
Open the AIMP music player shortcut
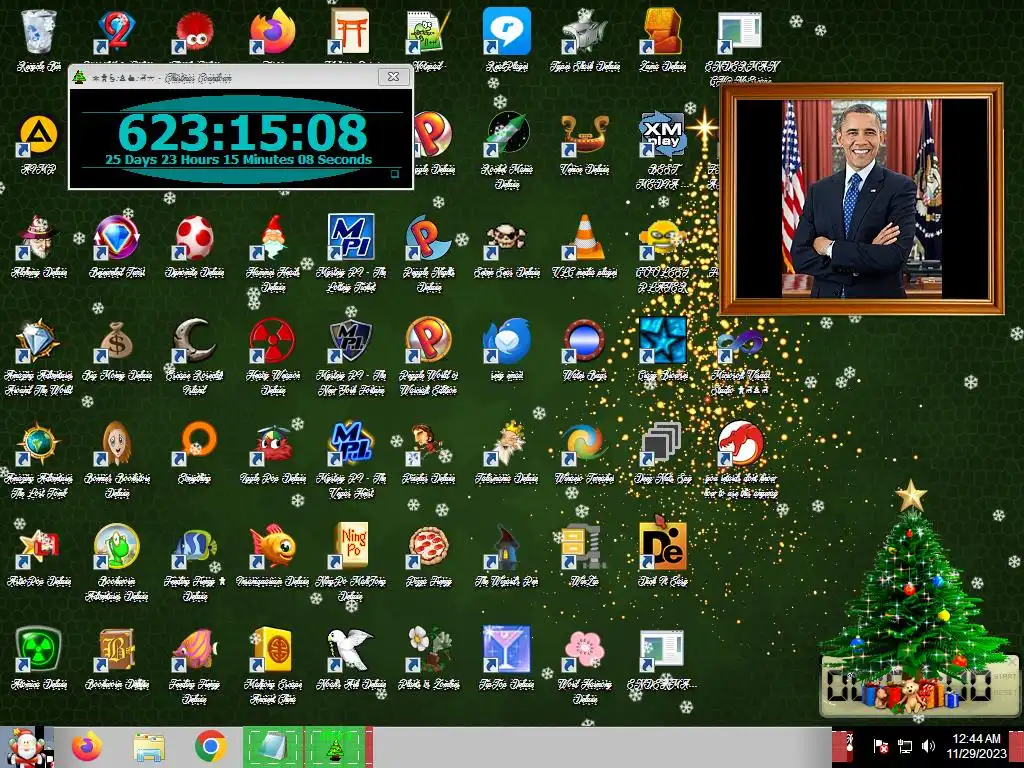39,136
